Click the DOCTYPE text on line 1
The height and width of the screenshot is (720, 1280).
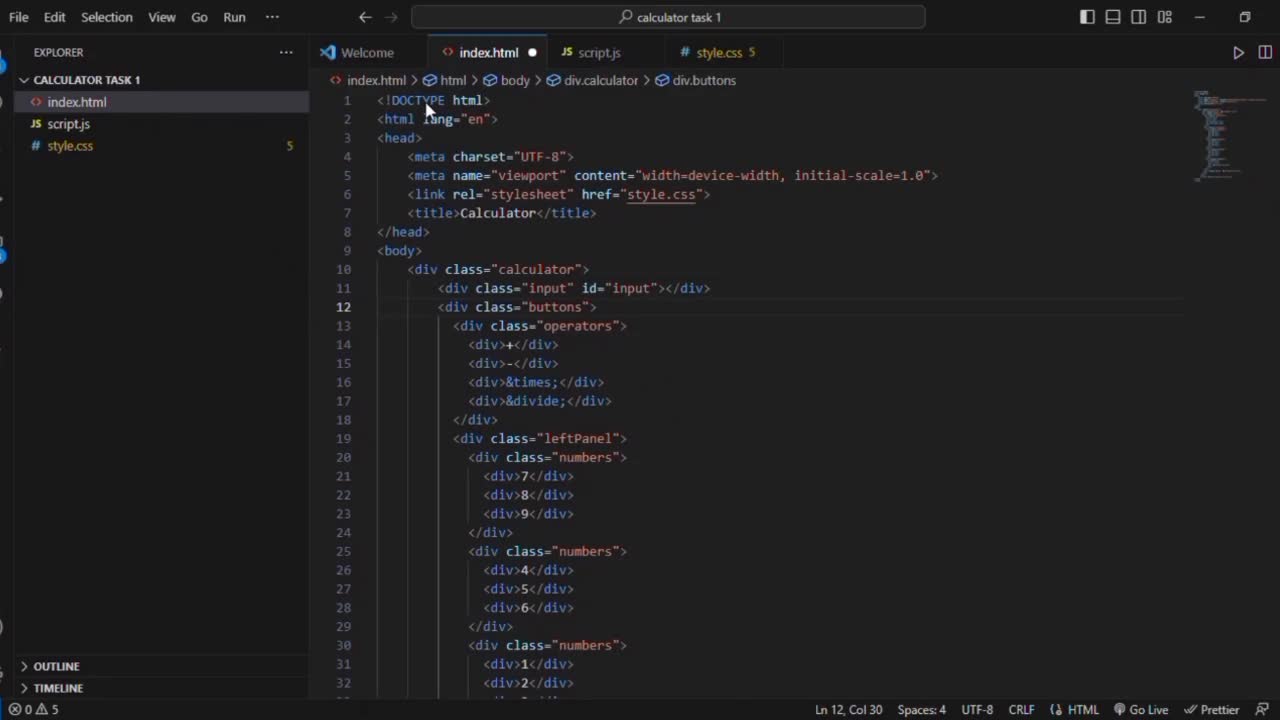tap(418, 100)
